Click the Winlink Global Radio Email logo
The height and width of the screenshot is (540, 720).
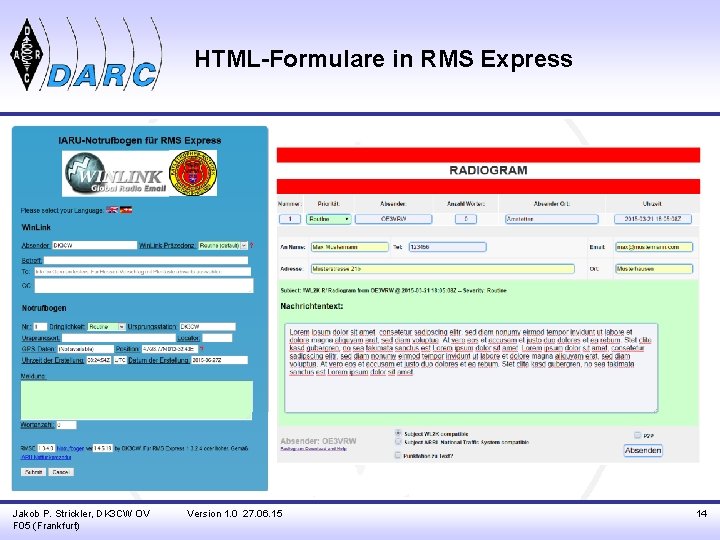pos(115,173)
